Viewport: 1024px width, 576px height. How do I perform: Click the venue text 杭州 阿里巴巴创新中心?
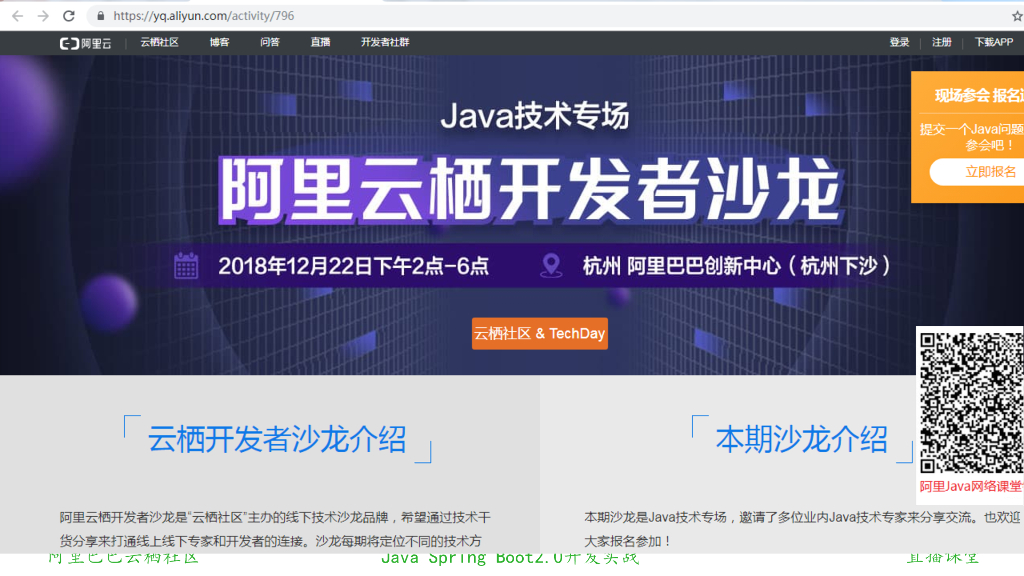736,266
